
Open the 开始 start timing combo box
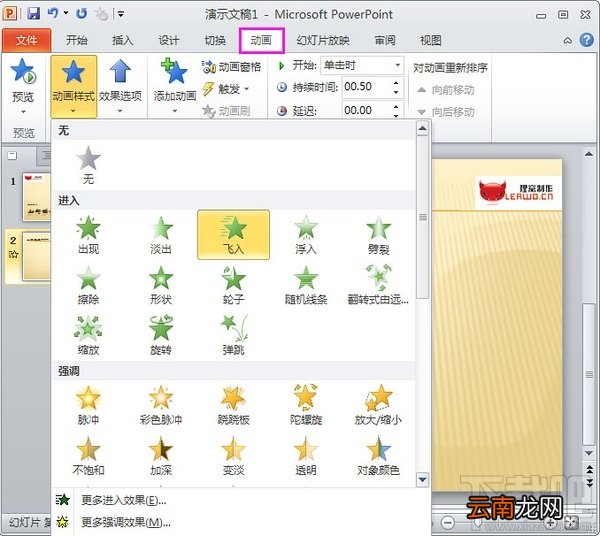coord(362,65)
